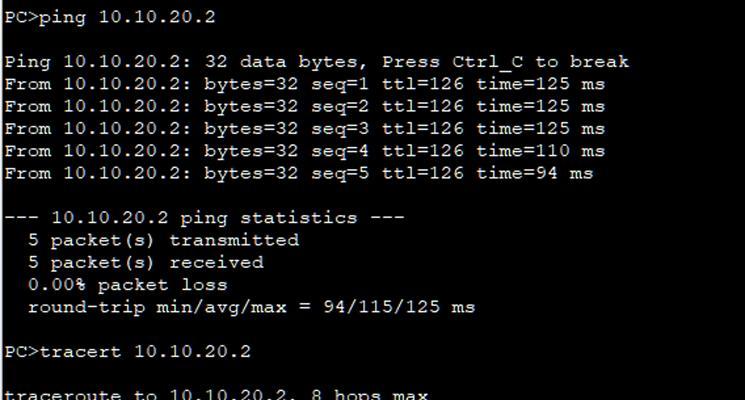Click the seq=3 ping reply line
The image size is (745, 400).
tap(305, 129)
